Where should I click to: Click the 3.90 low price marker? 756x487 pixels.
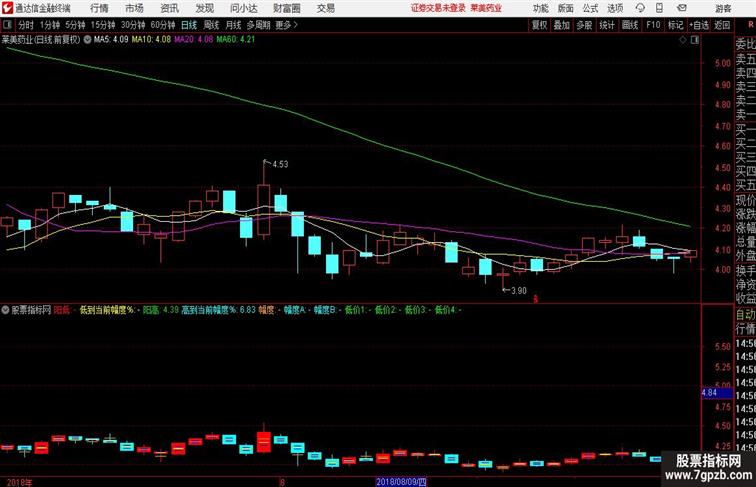tap(518, 291)
